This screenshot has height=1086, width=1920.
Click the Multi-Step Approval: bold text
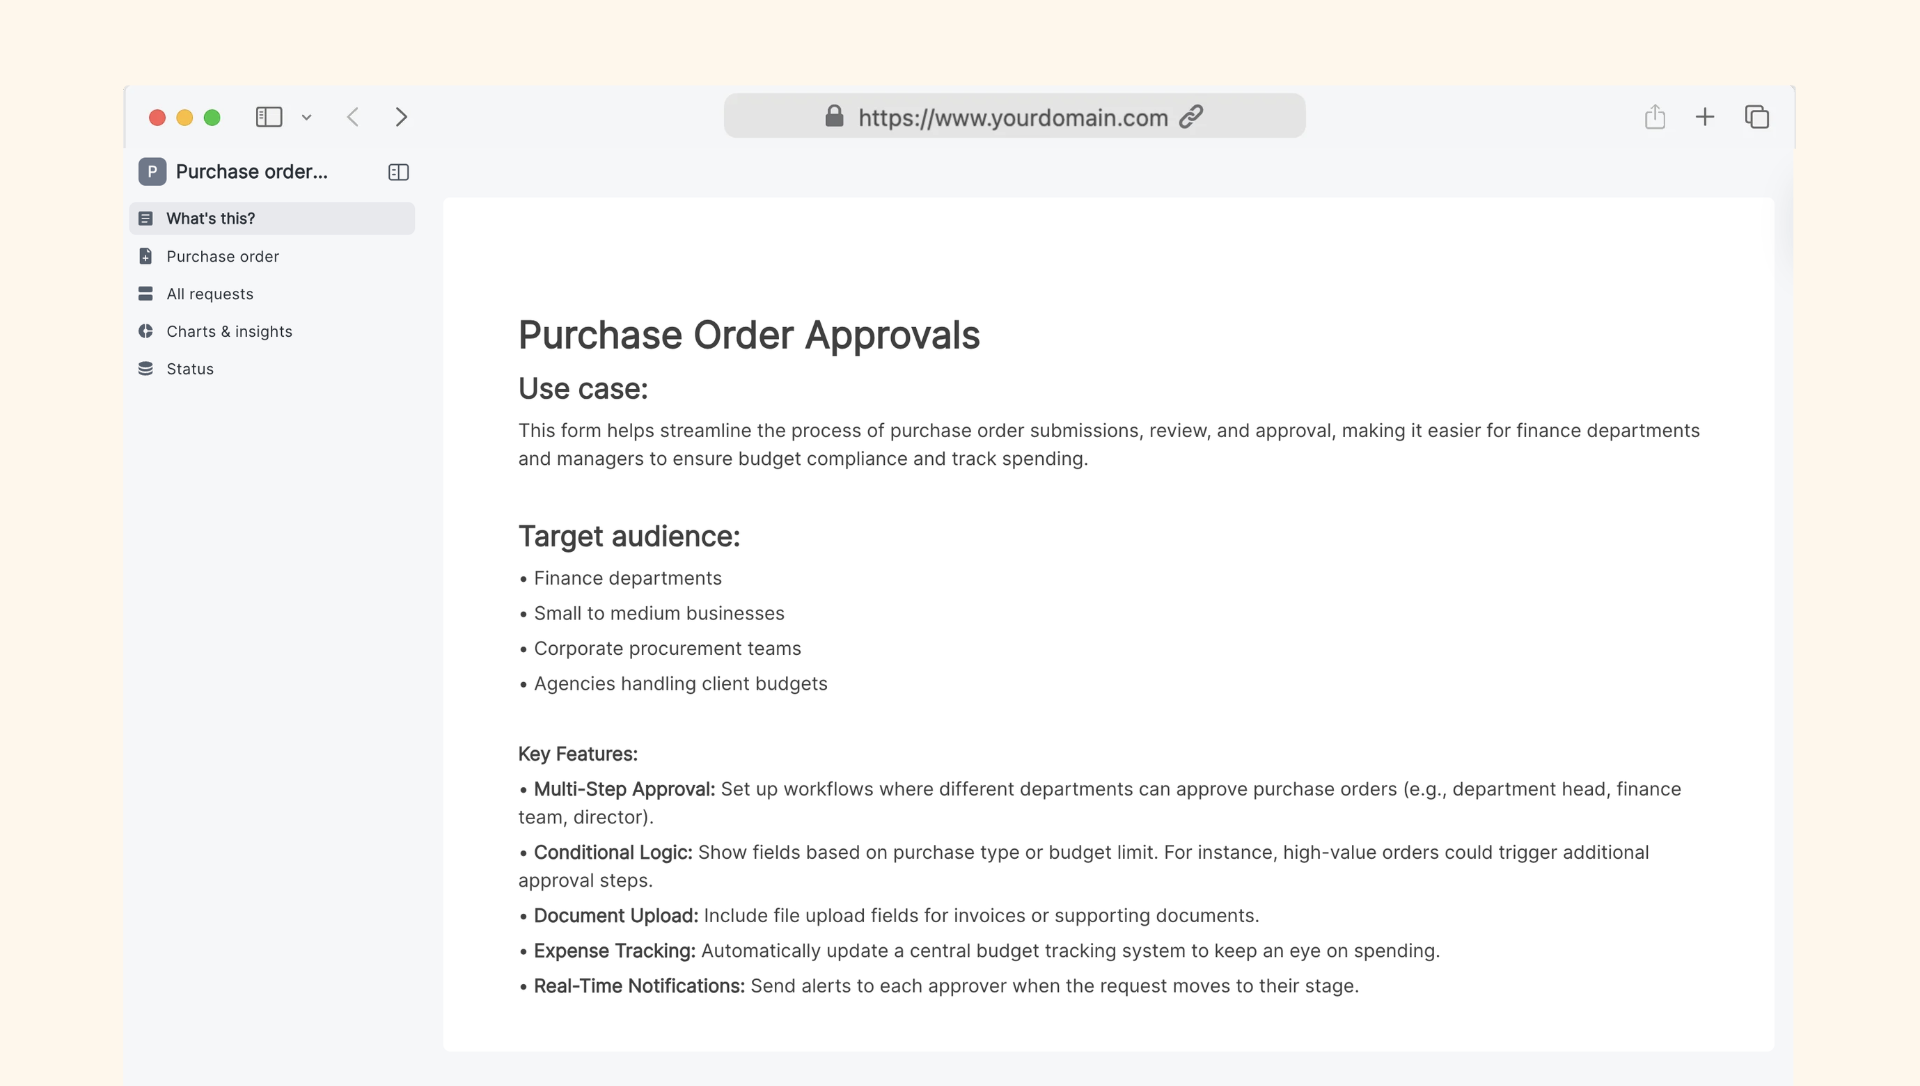pyautogui.click(x=624, y=789)
